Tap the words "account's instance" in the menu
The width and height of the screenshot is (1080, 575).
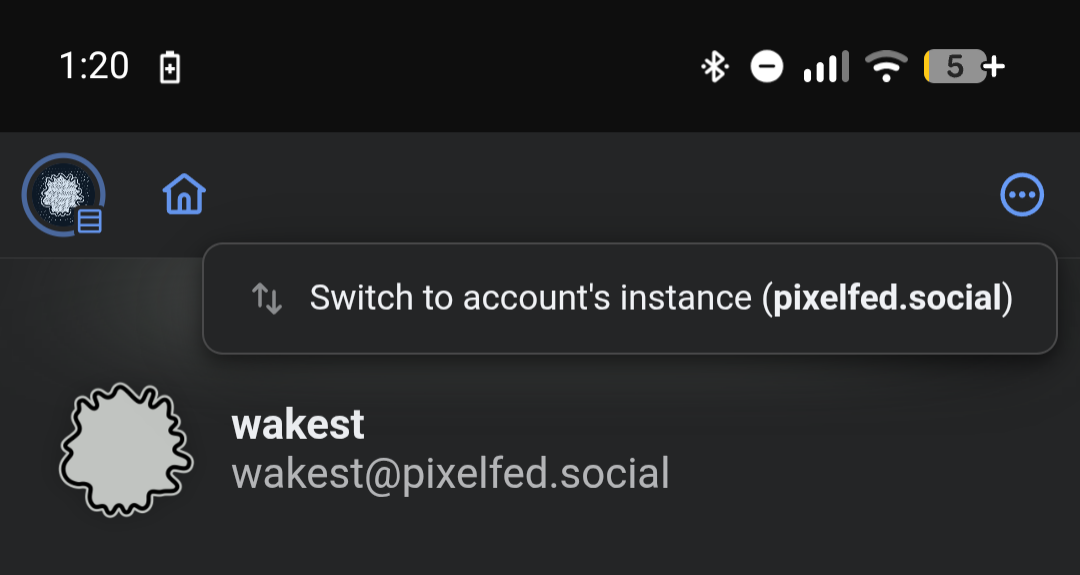click(x=598, y=298)
